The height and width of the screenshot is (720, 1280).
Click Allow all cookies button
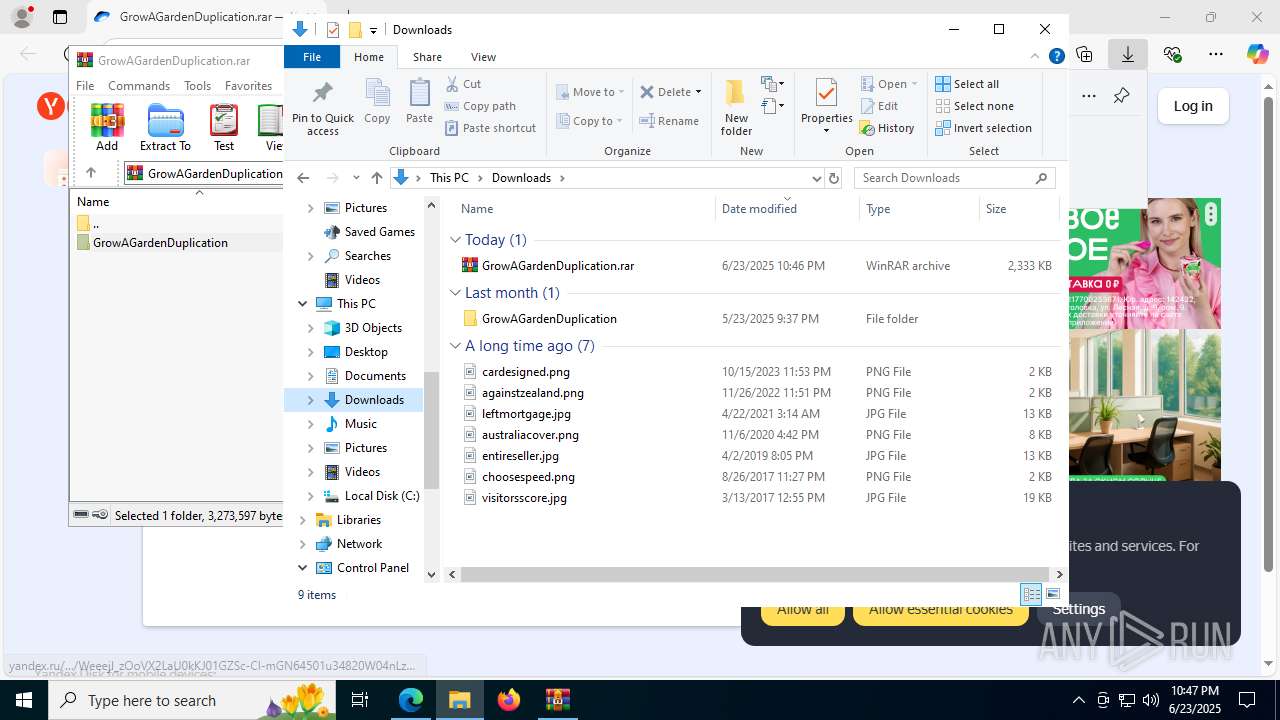[x=802, y=610]
